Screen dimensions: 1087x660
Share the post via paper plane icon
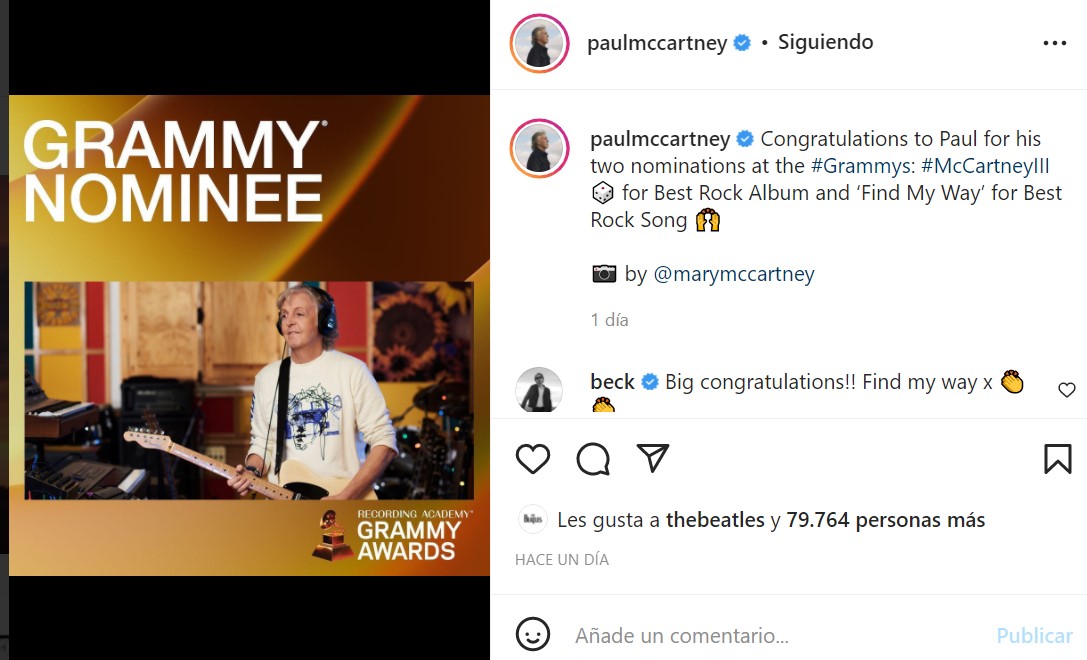point(652,458)
